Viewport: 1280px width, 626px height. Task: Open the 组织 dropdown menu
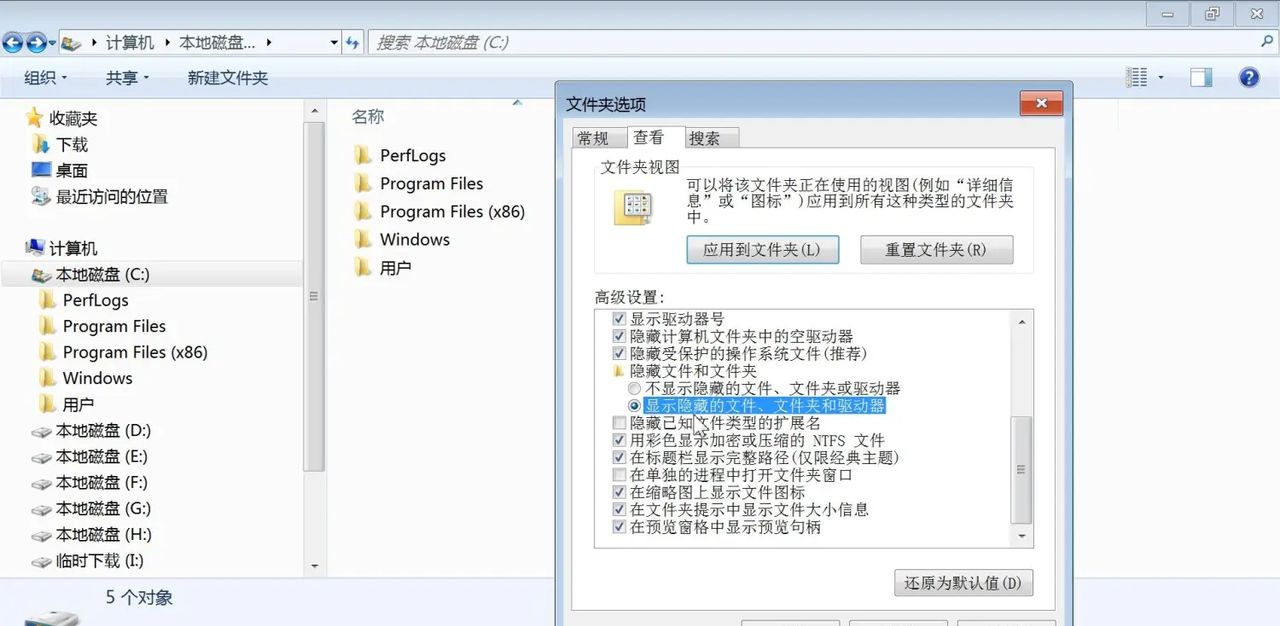(46, 77)
